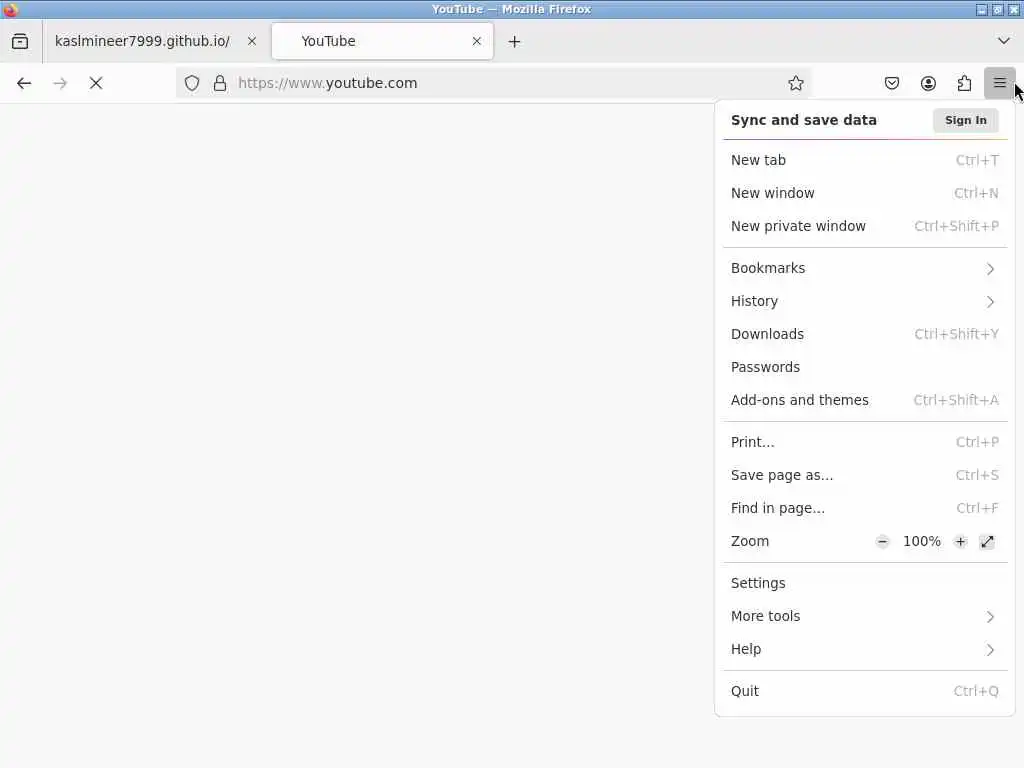Click Sync and save data header
The image size is (1024, 768).
click(803, 120)
